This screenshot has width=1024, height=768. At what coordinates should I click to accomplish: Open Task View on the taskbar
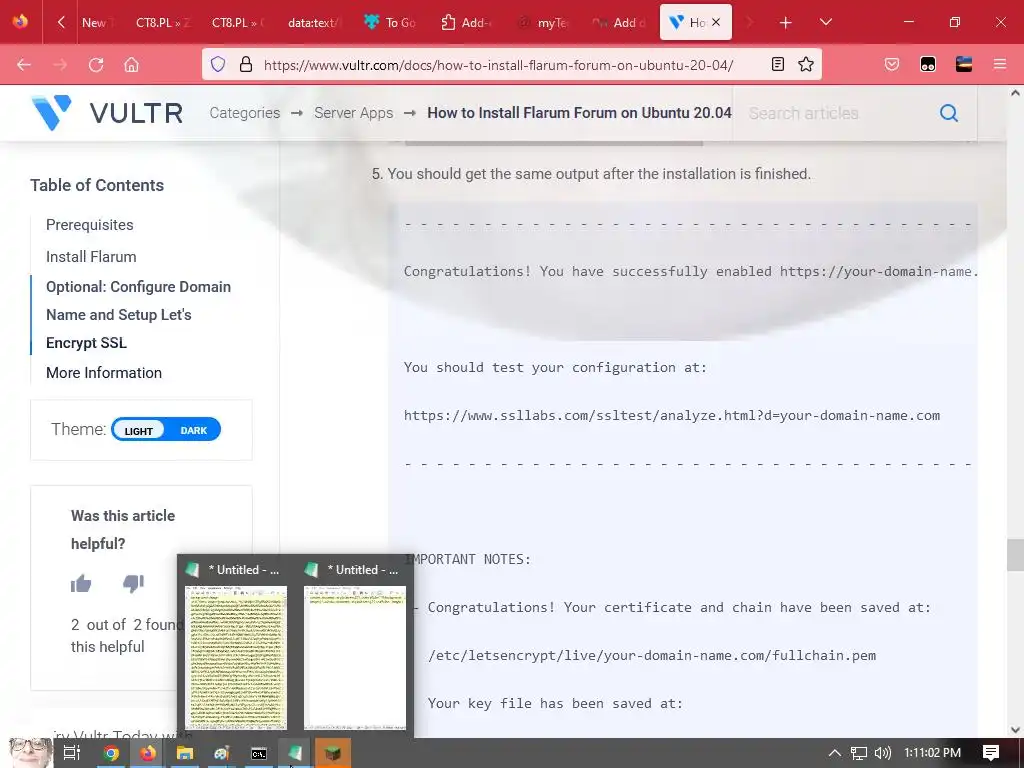click(72, 753)
